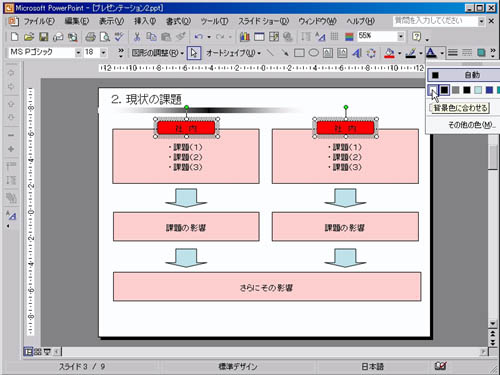
Task: Insert a diagram or organization chart
Action: pos(371,53)
